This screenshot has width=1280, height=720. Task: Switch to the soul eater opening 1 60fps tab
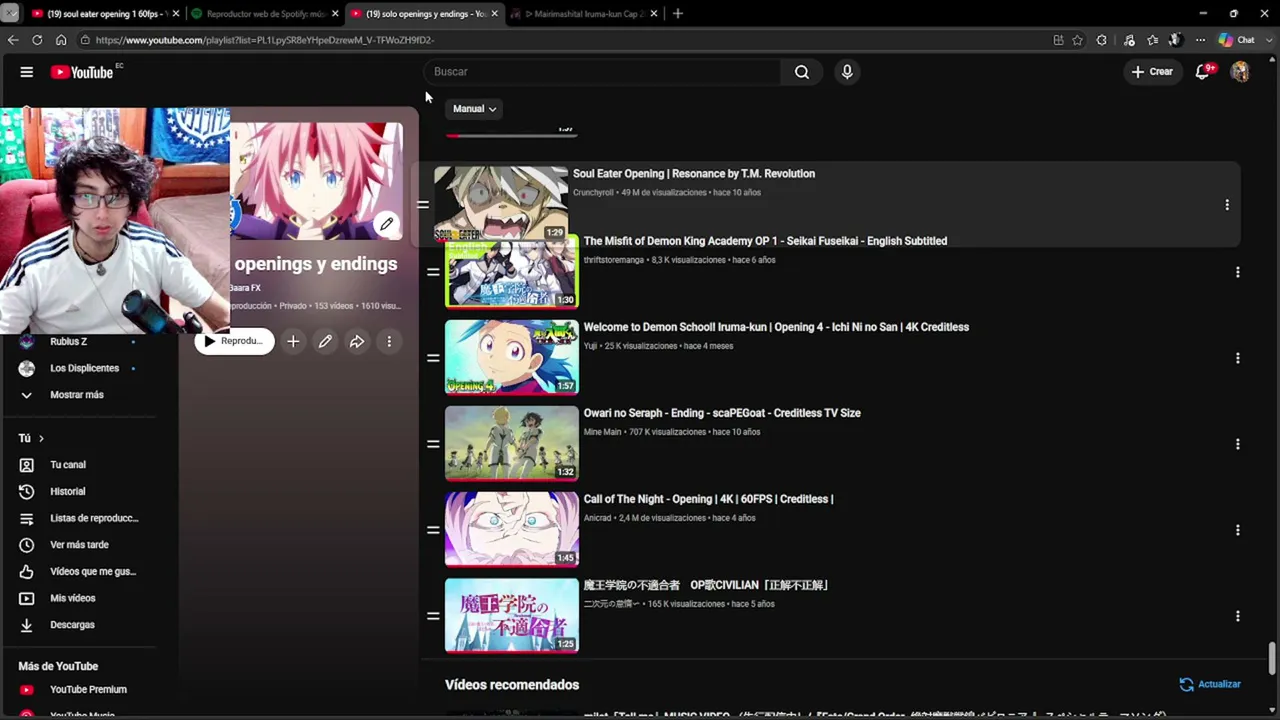point(105,14)
